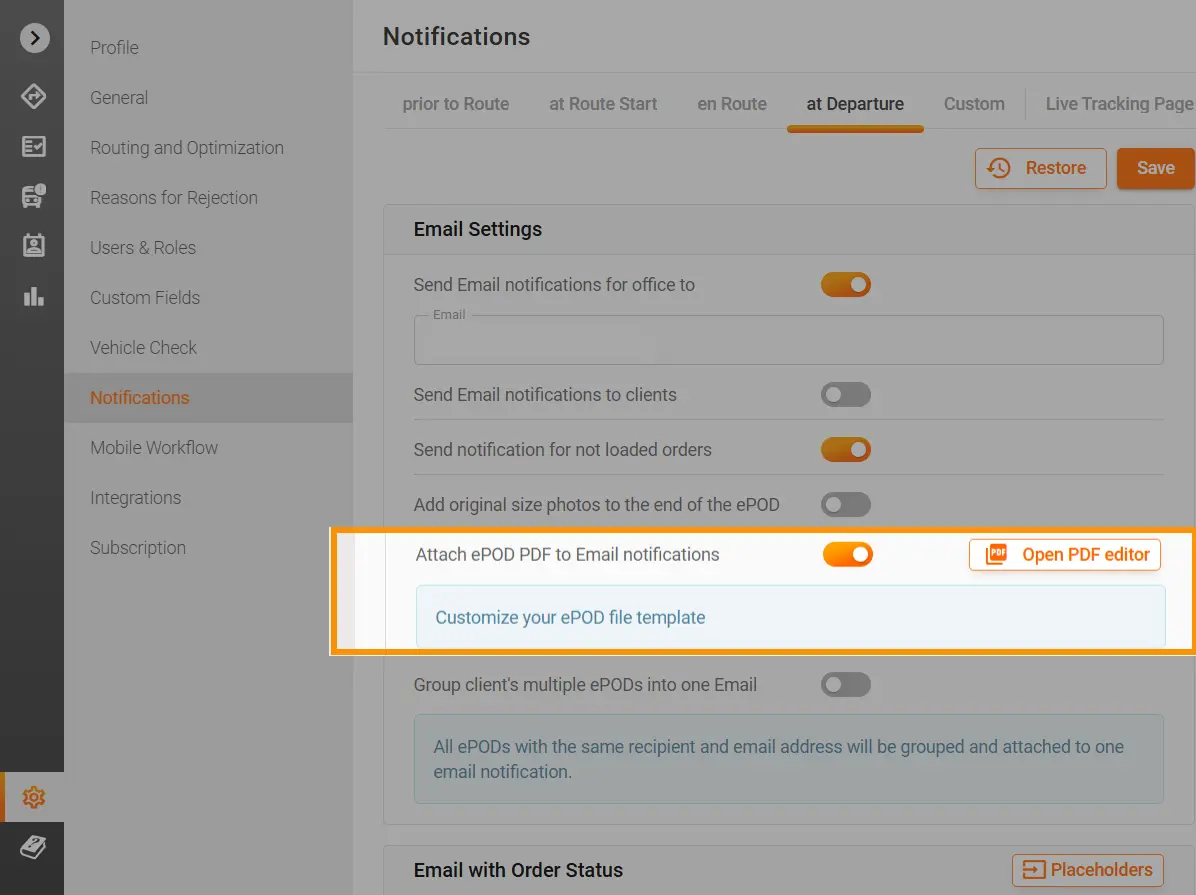This screenshot has height=895, width=1196.
Task: Open the Live Tracking Page tab
Action: pos(1119,104)
